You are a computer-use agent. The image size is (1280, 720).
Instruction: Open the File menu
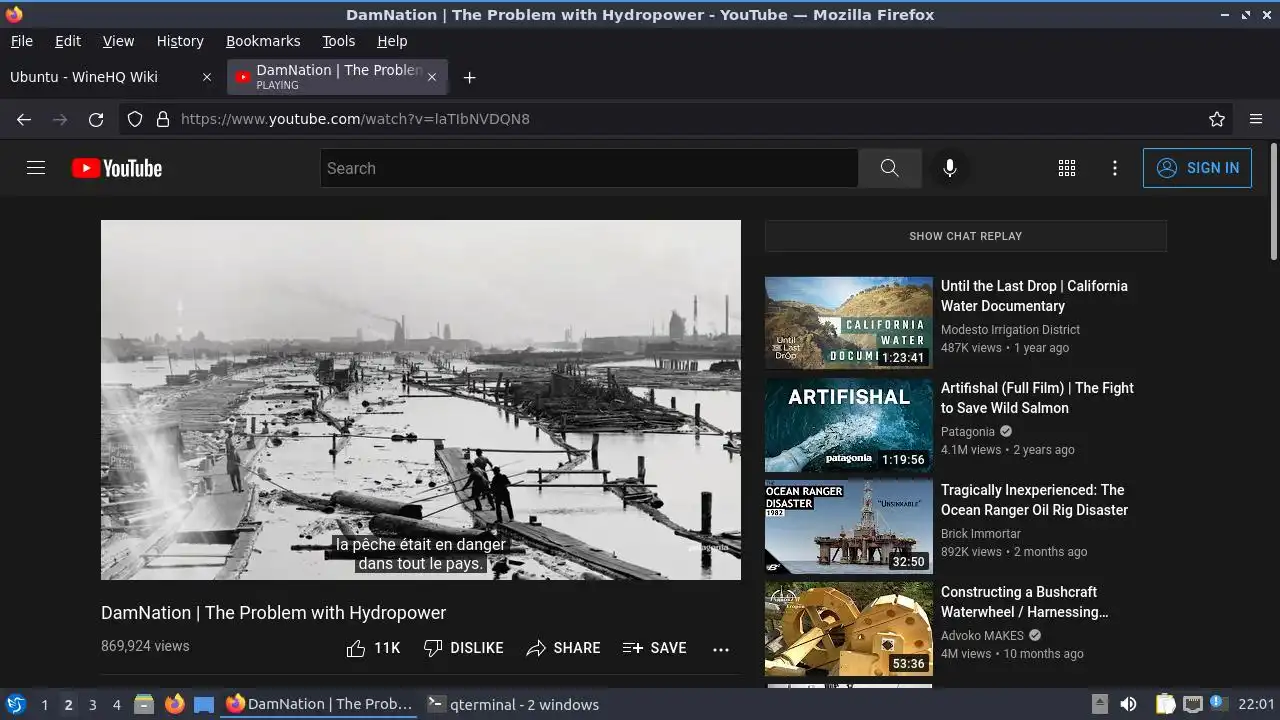pyautogui.click(x=21, y=41)
